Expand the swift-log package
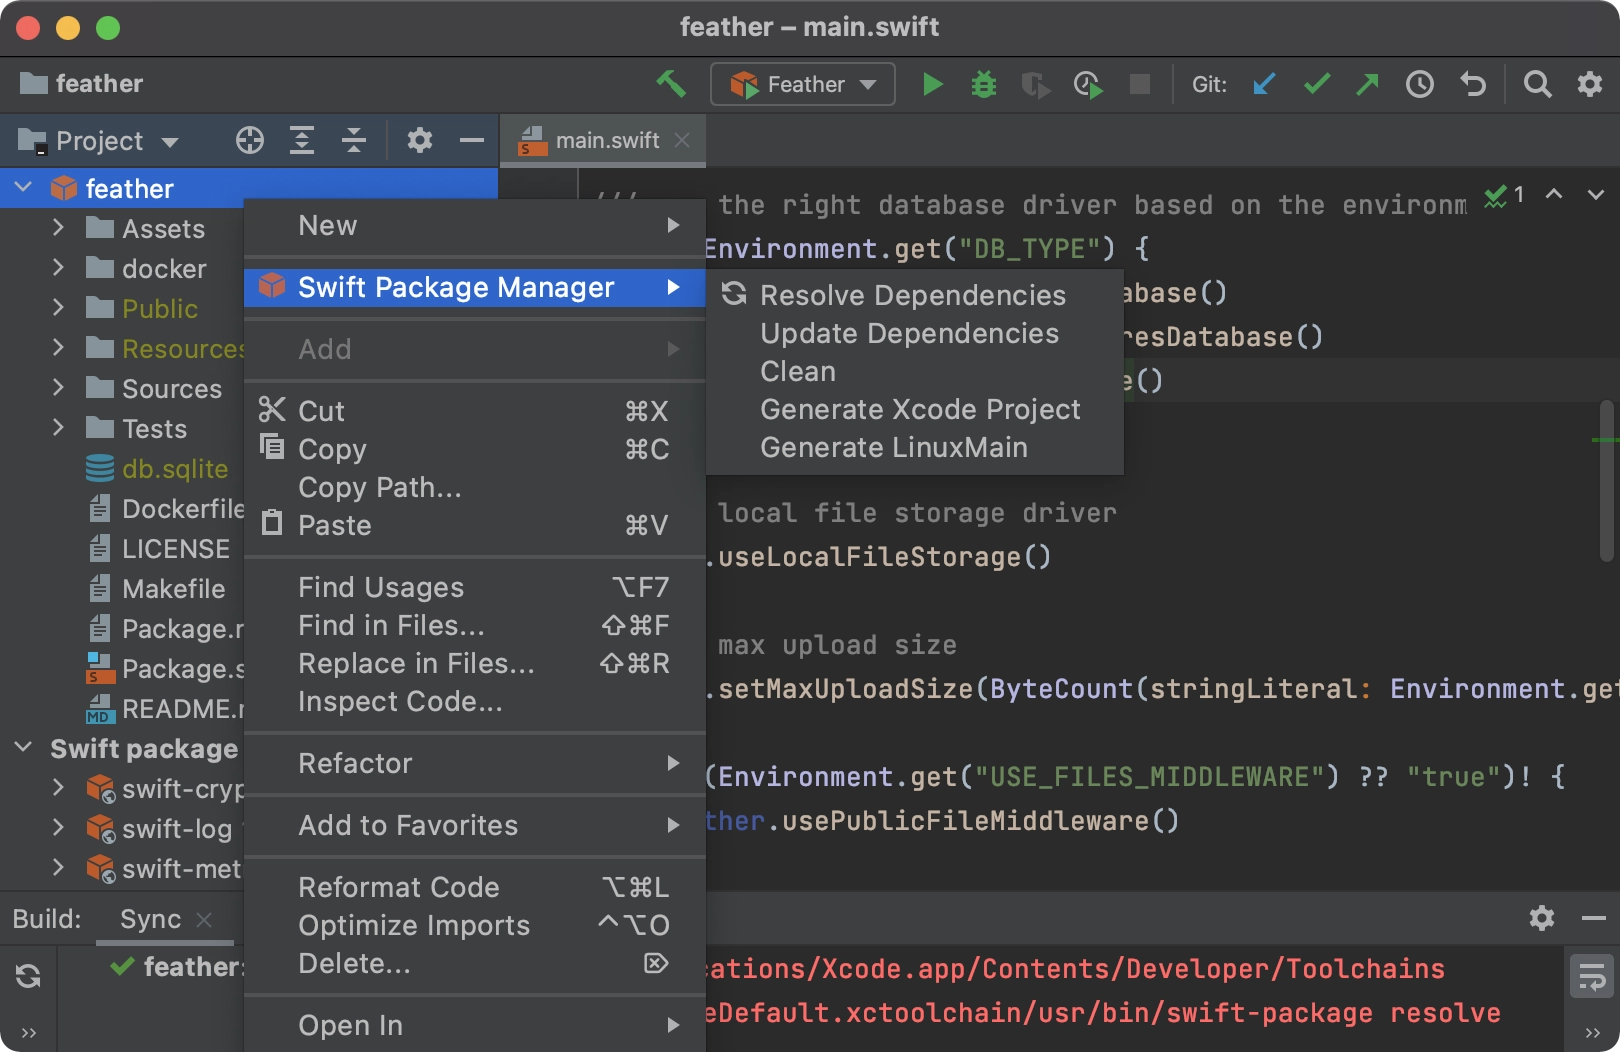This screenshot has width=1620, height=1052. [58, 828]
